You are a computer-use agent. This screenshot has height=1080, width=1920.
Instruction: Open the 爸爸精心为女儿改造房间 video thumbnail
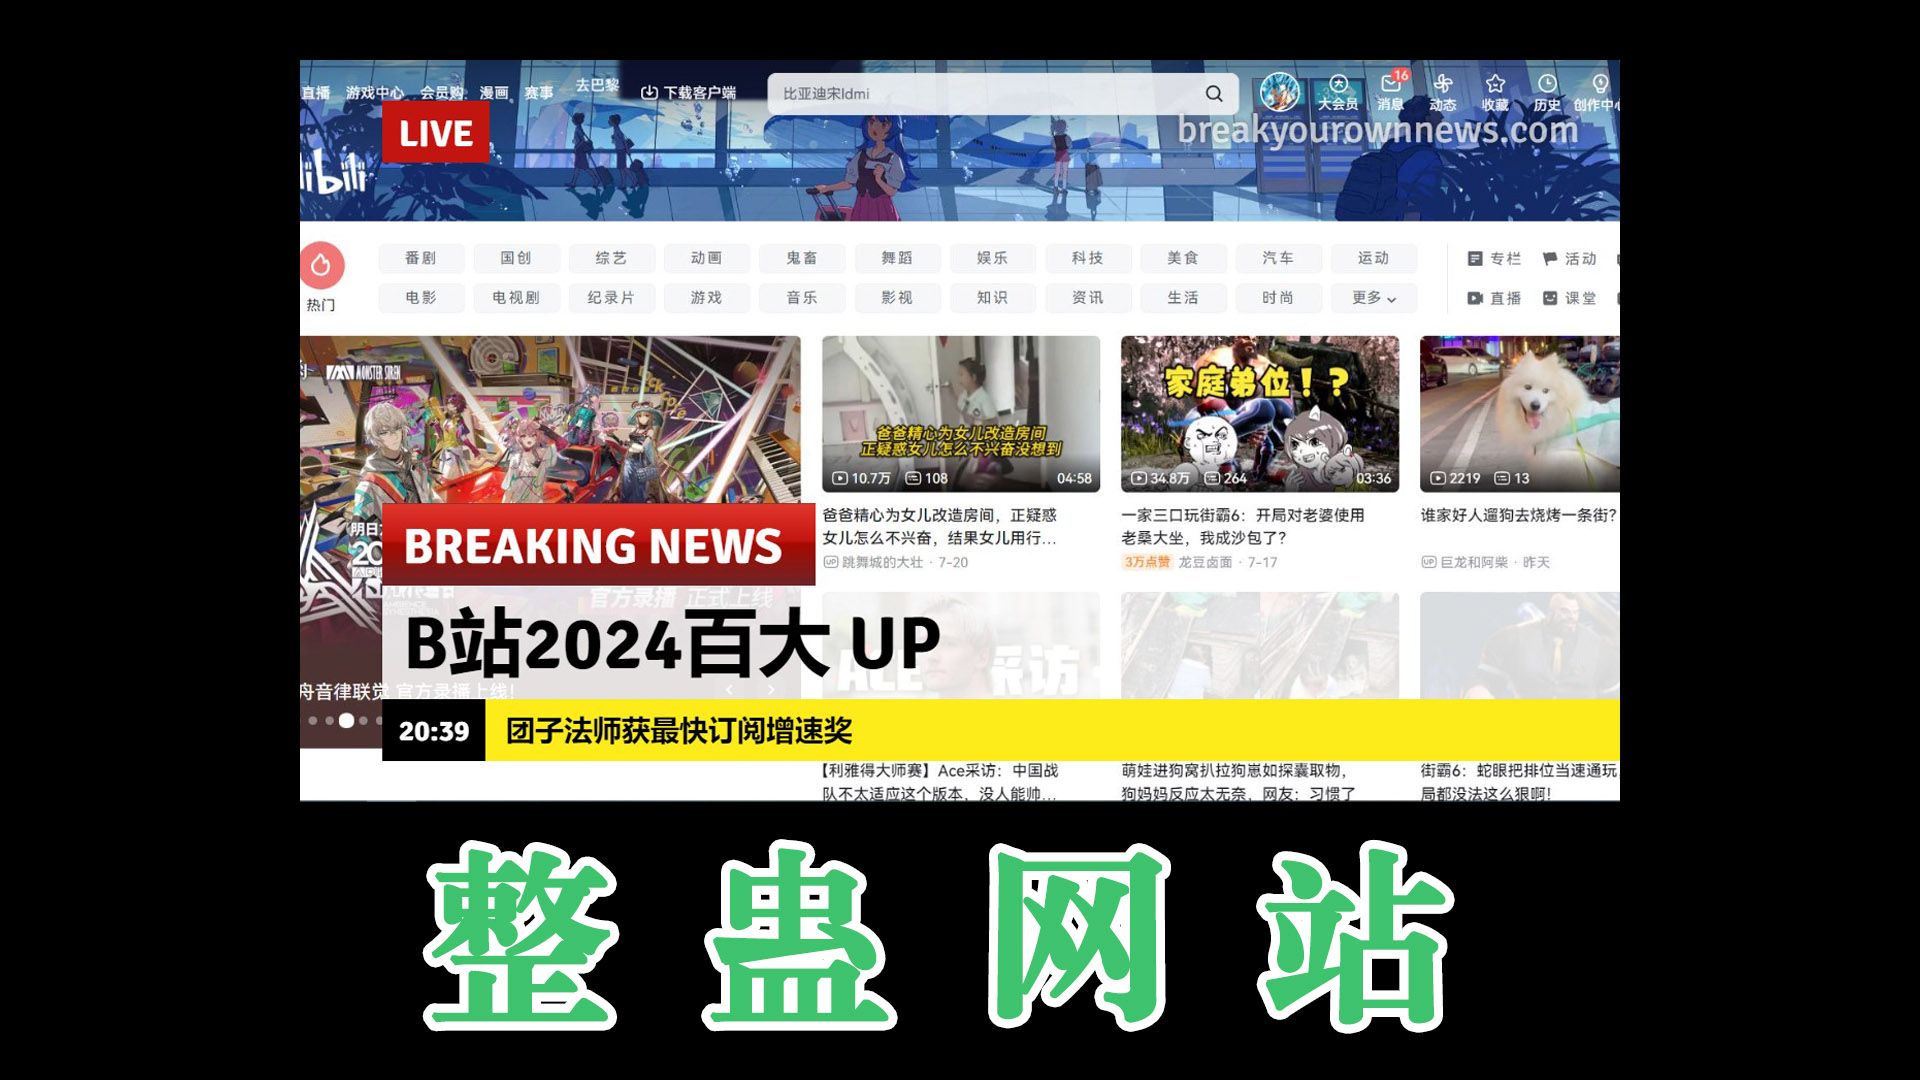coord(961,414)
